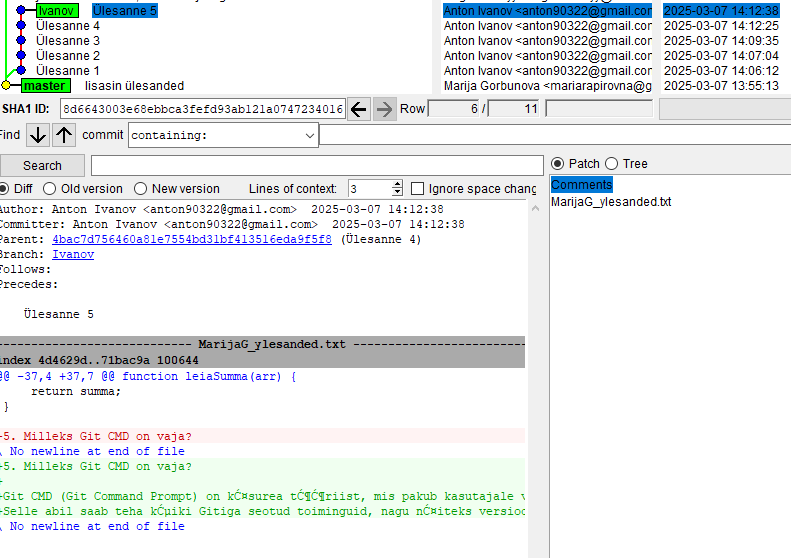Increase lines of context with spinner

tap(397, 184)
